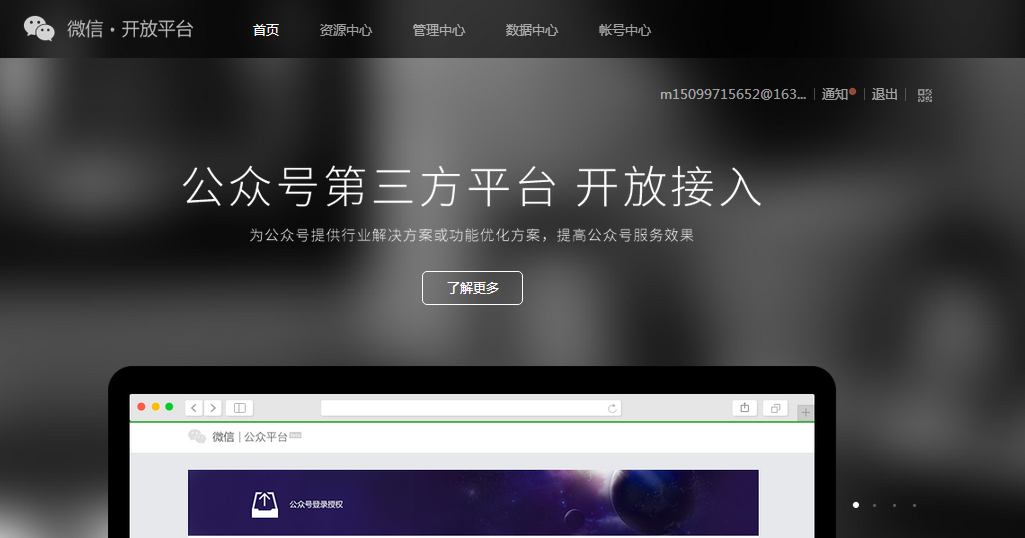Click the mockup browser address bar
1025x538 pixels.
tap(471, 408)
